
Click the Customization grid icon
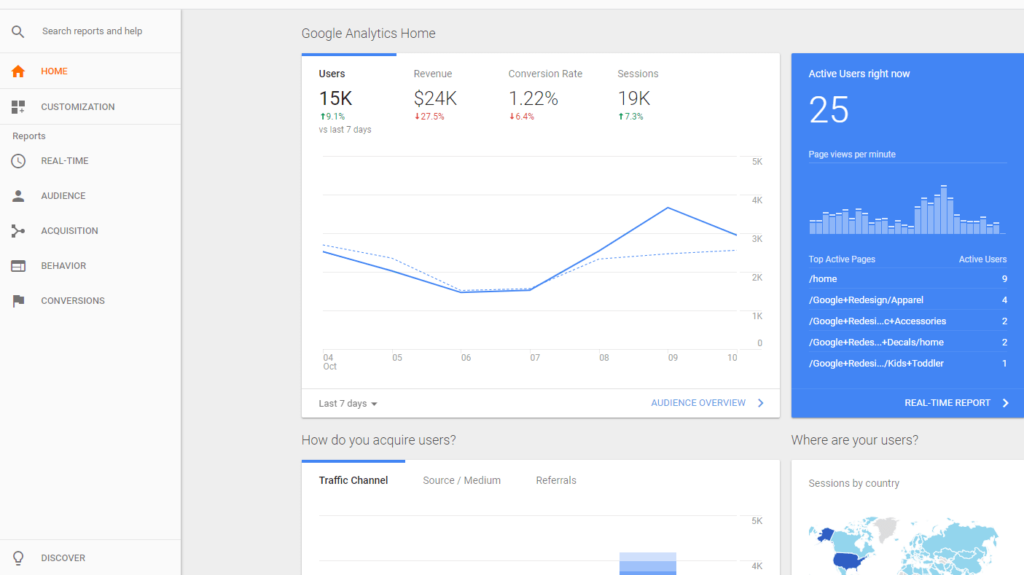(x=18, y=107)
